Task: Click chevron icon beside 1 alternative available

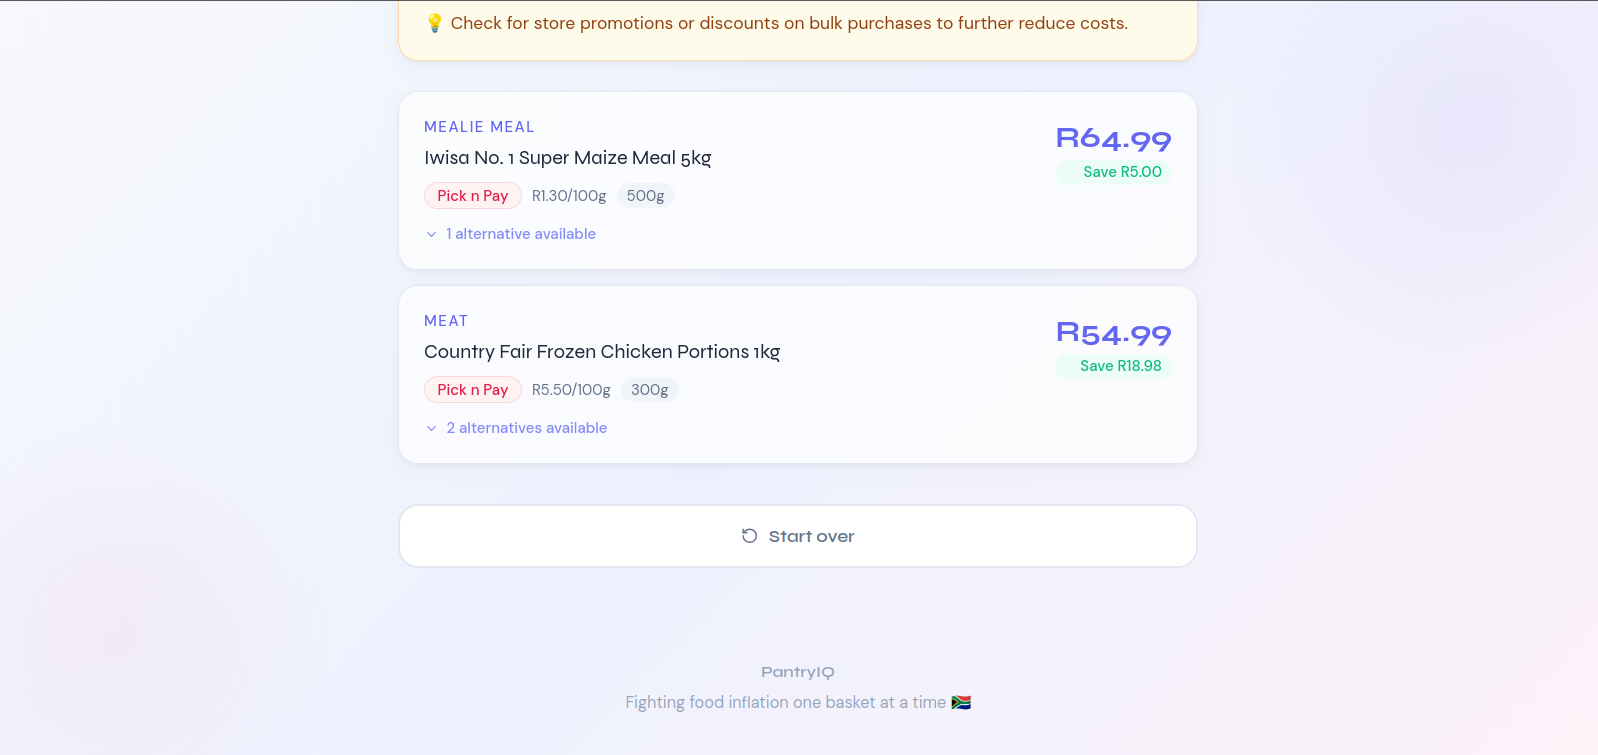Action: 431,234
